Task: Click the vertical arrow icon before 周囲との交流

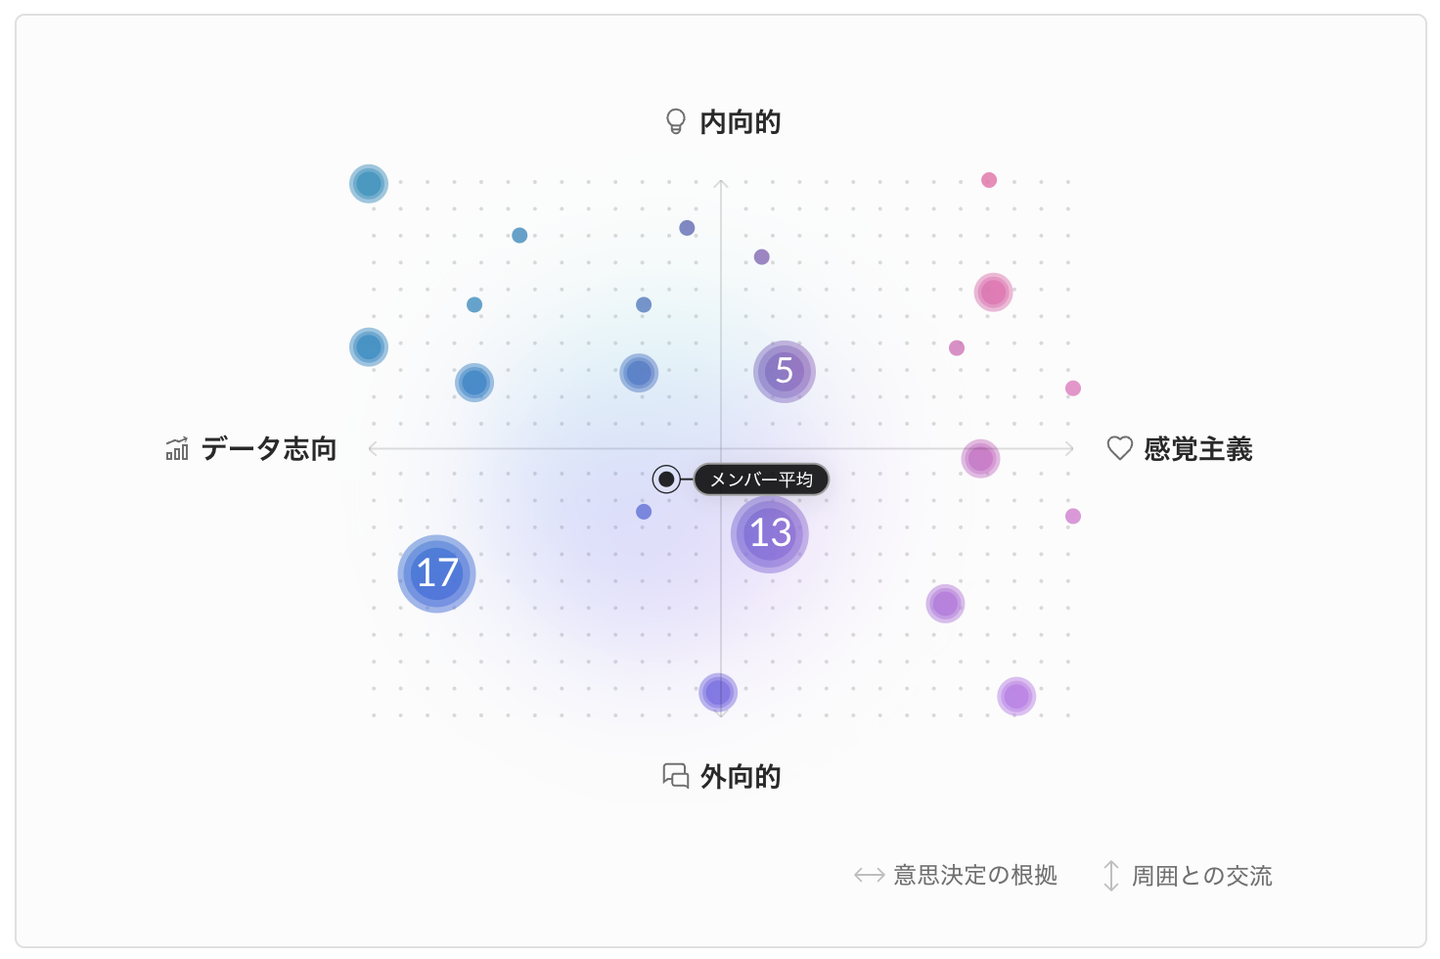Action: coord(1110,876)
